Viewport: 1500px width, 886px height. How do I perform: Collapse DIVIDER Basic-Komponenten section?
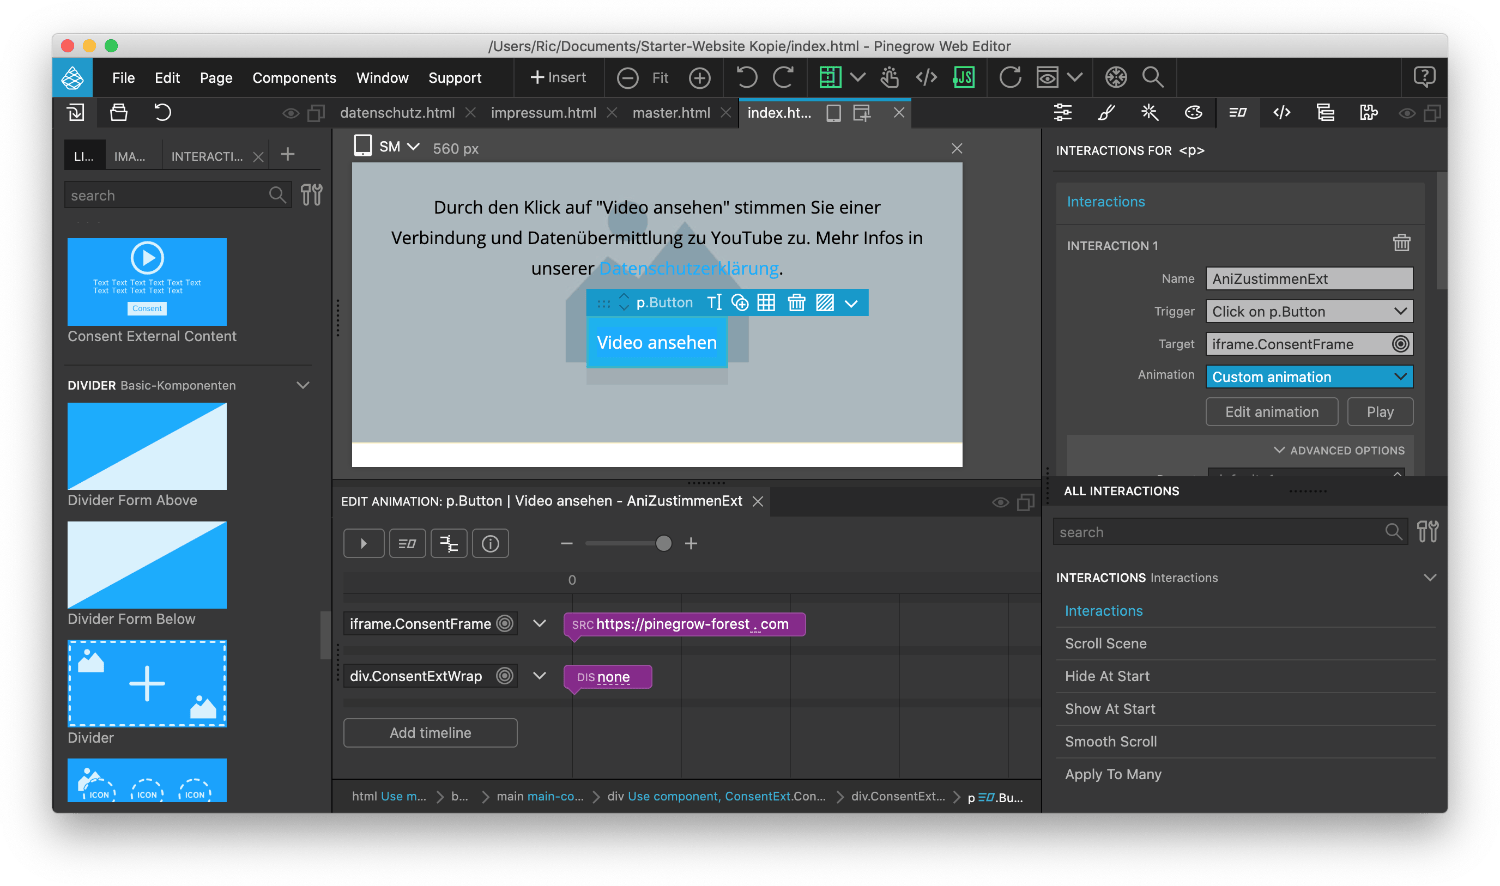[x=303, y=385]
